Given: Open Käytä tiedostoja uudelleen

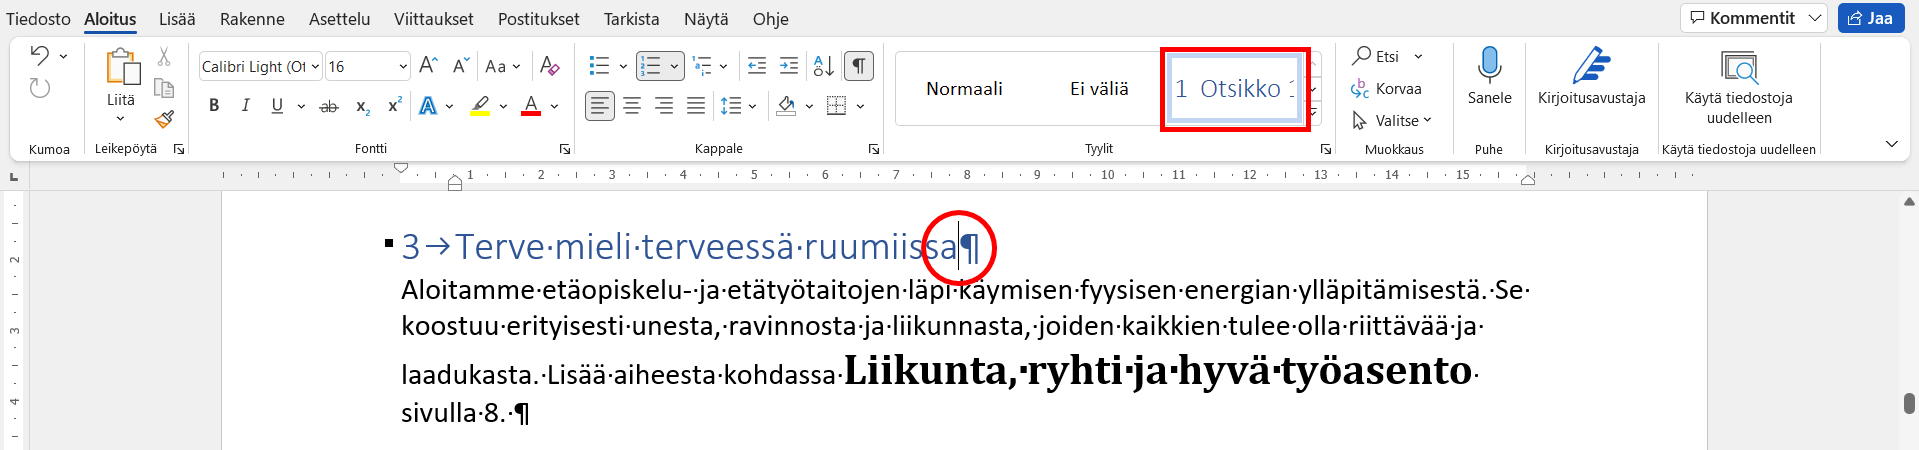Looking at the screenshot, I should pos(1739,87).
